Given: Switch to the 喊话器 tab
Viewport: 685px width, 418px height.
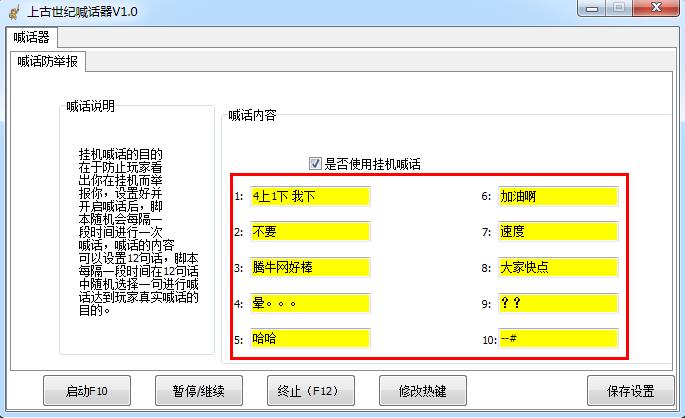Looking at the screenshot, I should click(31, 37).
